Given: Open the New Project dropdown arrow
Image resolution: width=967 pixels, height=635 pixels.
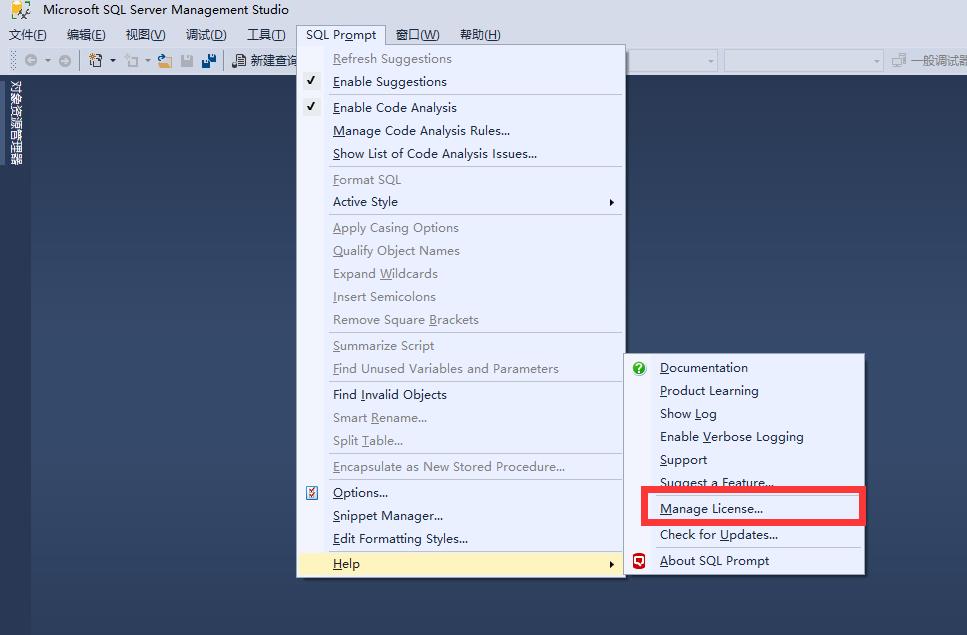Looking at the screenshot, I should click(x=112, y=61).
